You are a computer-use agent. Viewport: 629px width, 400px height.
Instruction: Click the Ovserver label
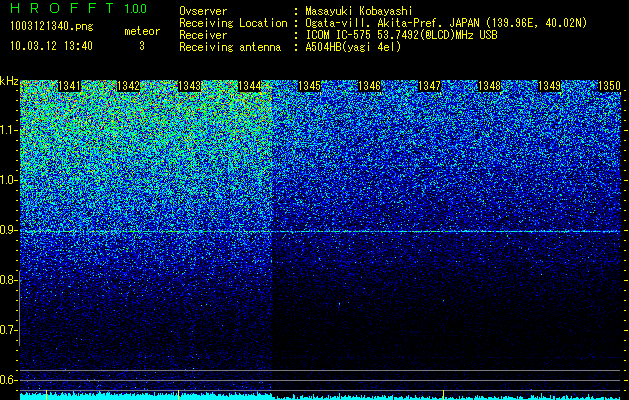203,11
